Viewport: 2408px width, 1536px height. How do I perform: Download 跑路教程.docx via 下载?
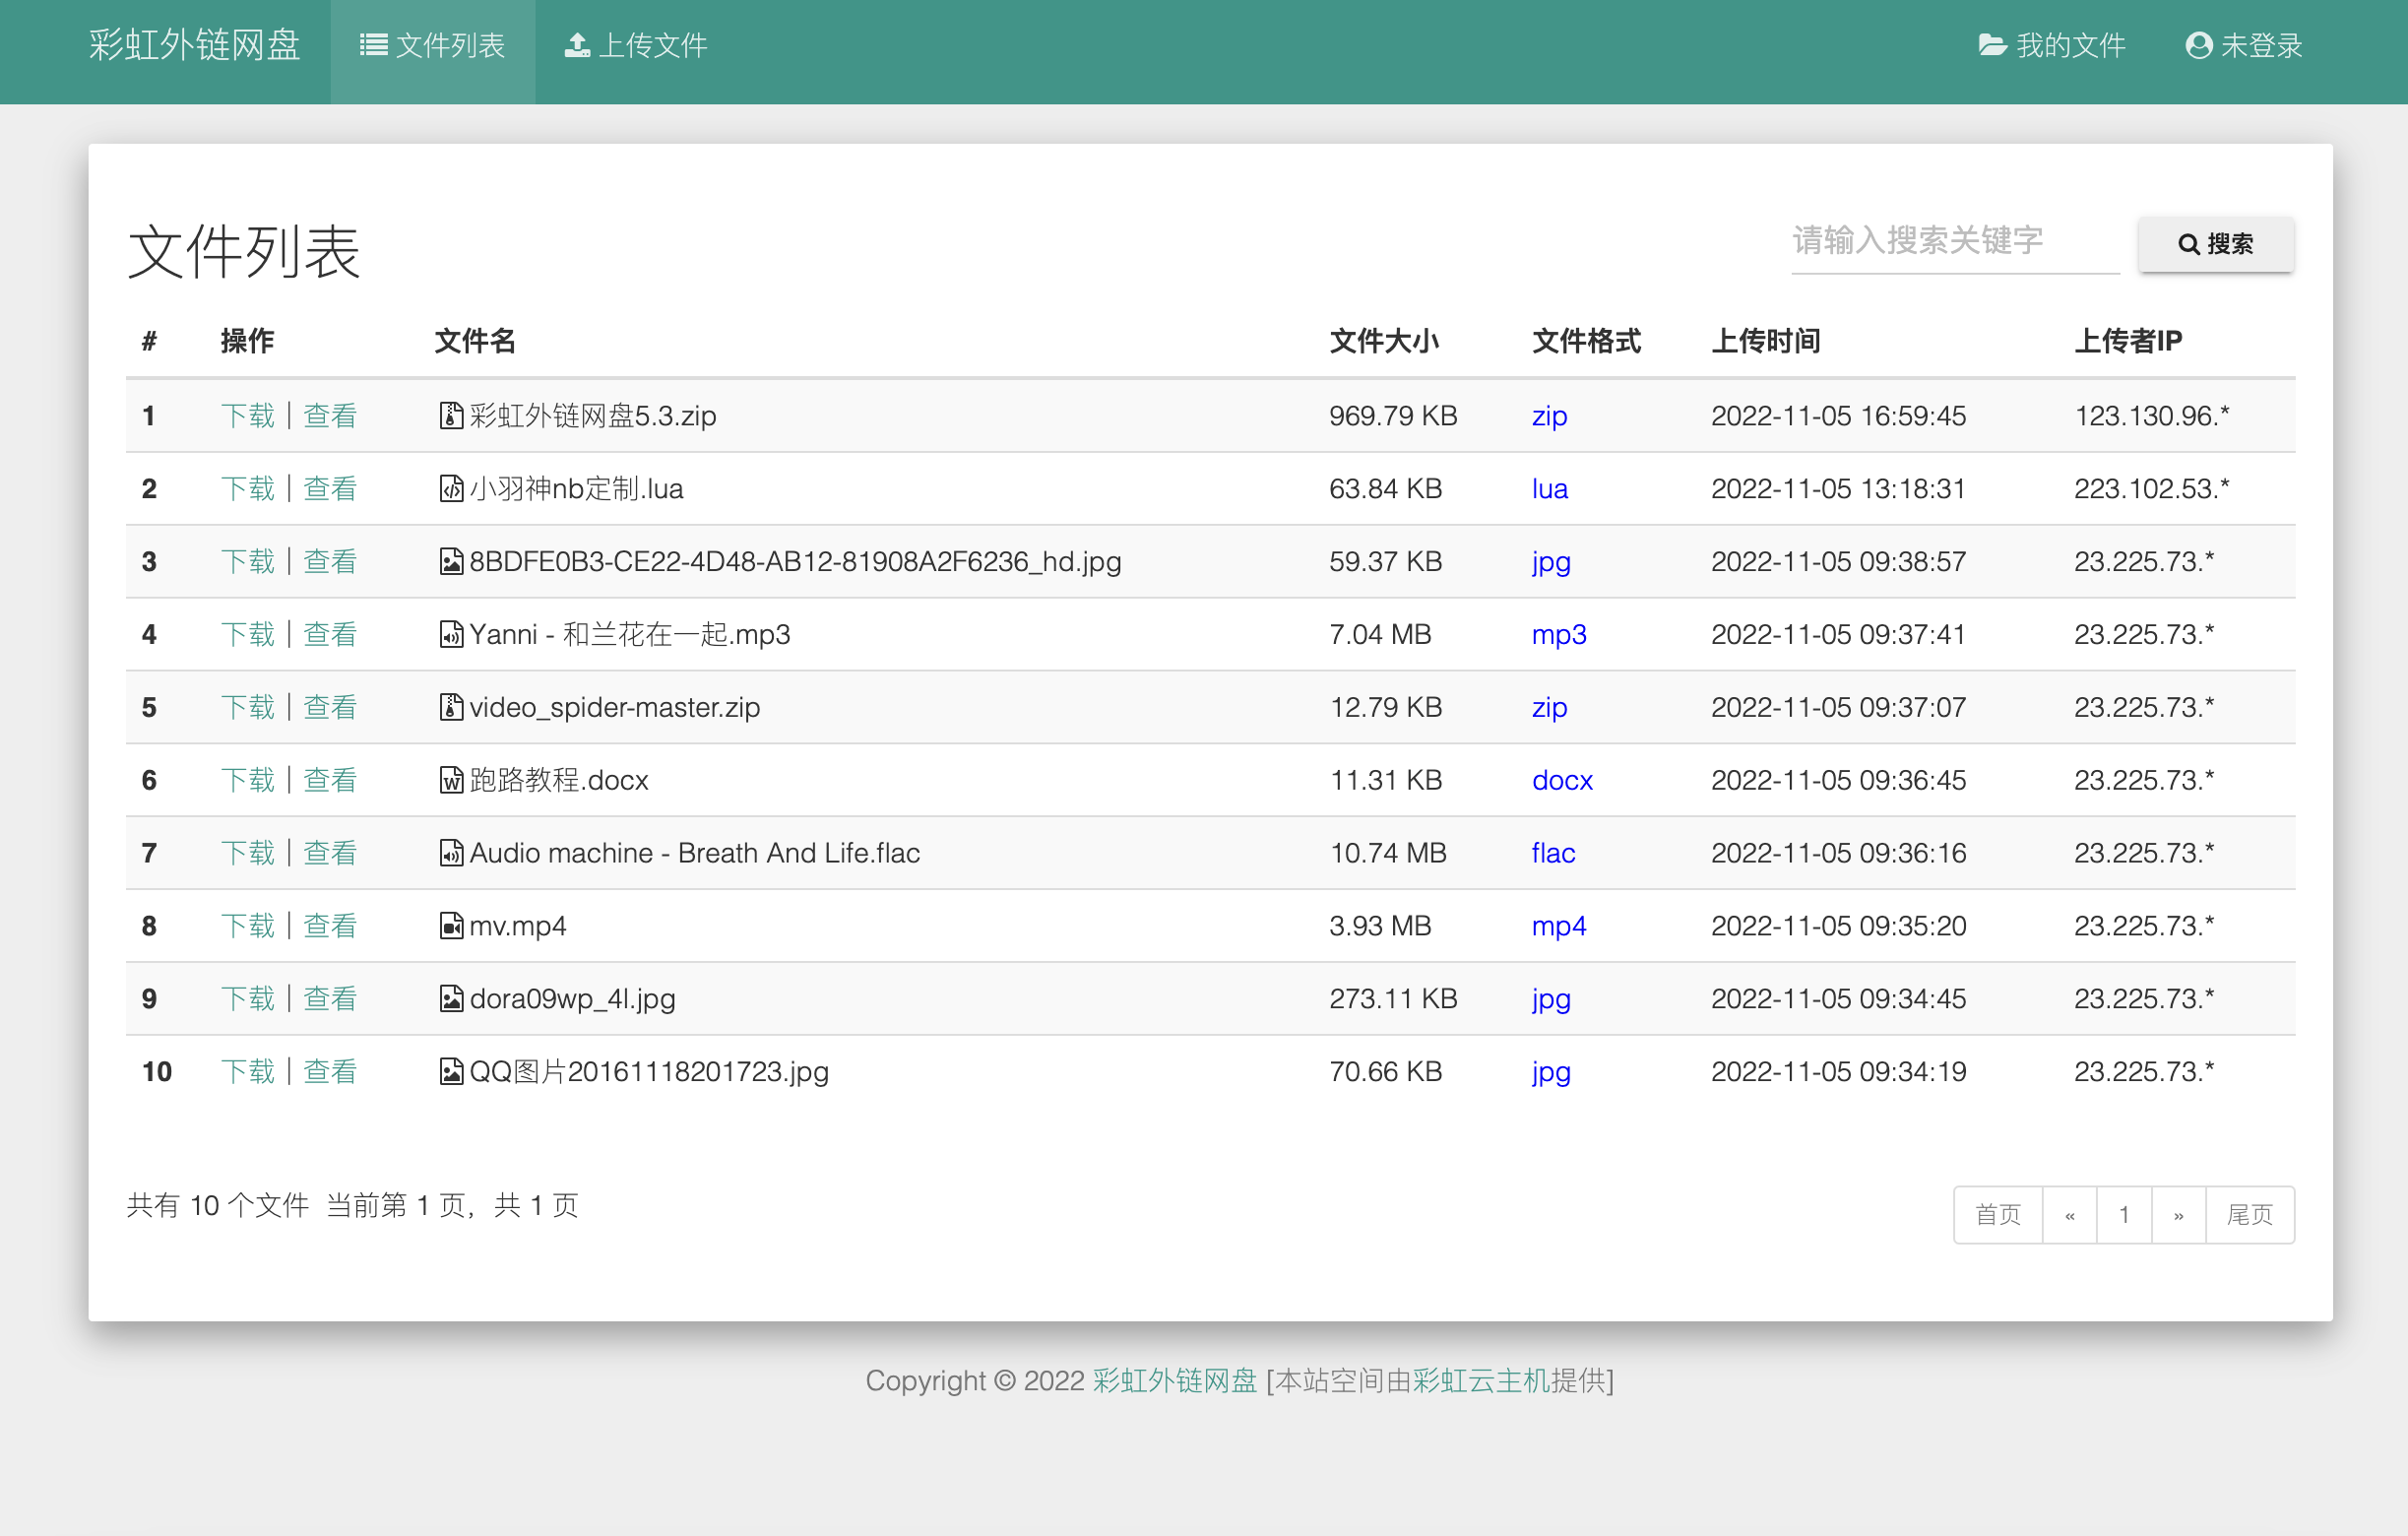click(248, 780)
